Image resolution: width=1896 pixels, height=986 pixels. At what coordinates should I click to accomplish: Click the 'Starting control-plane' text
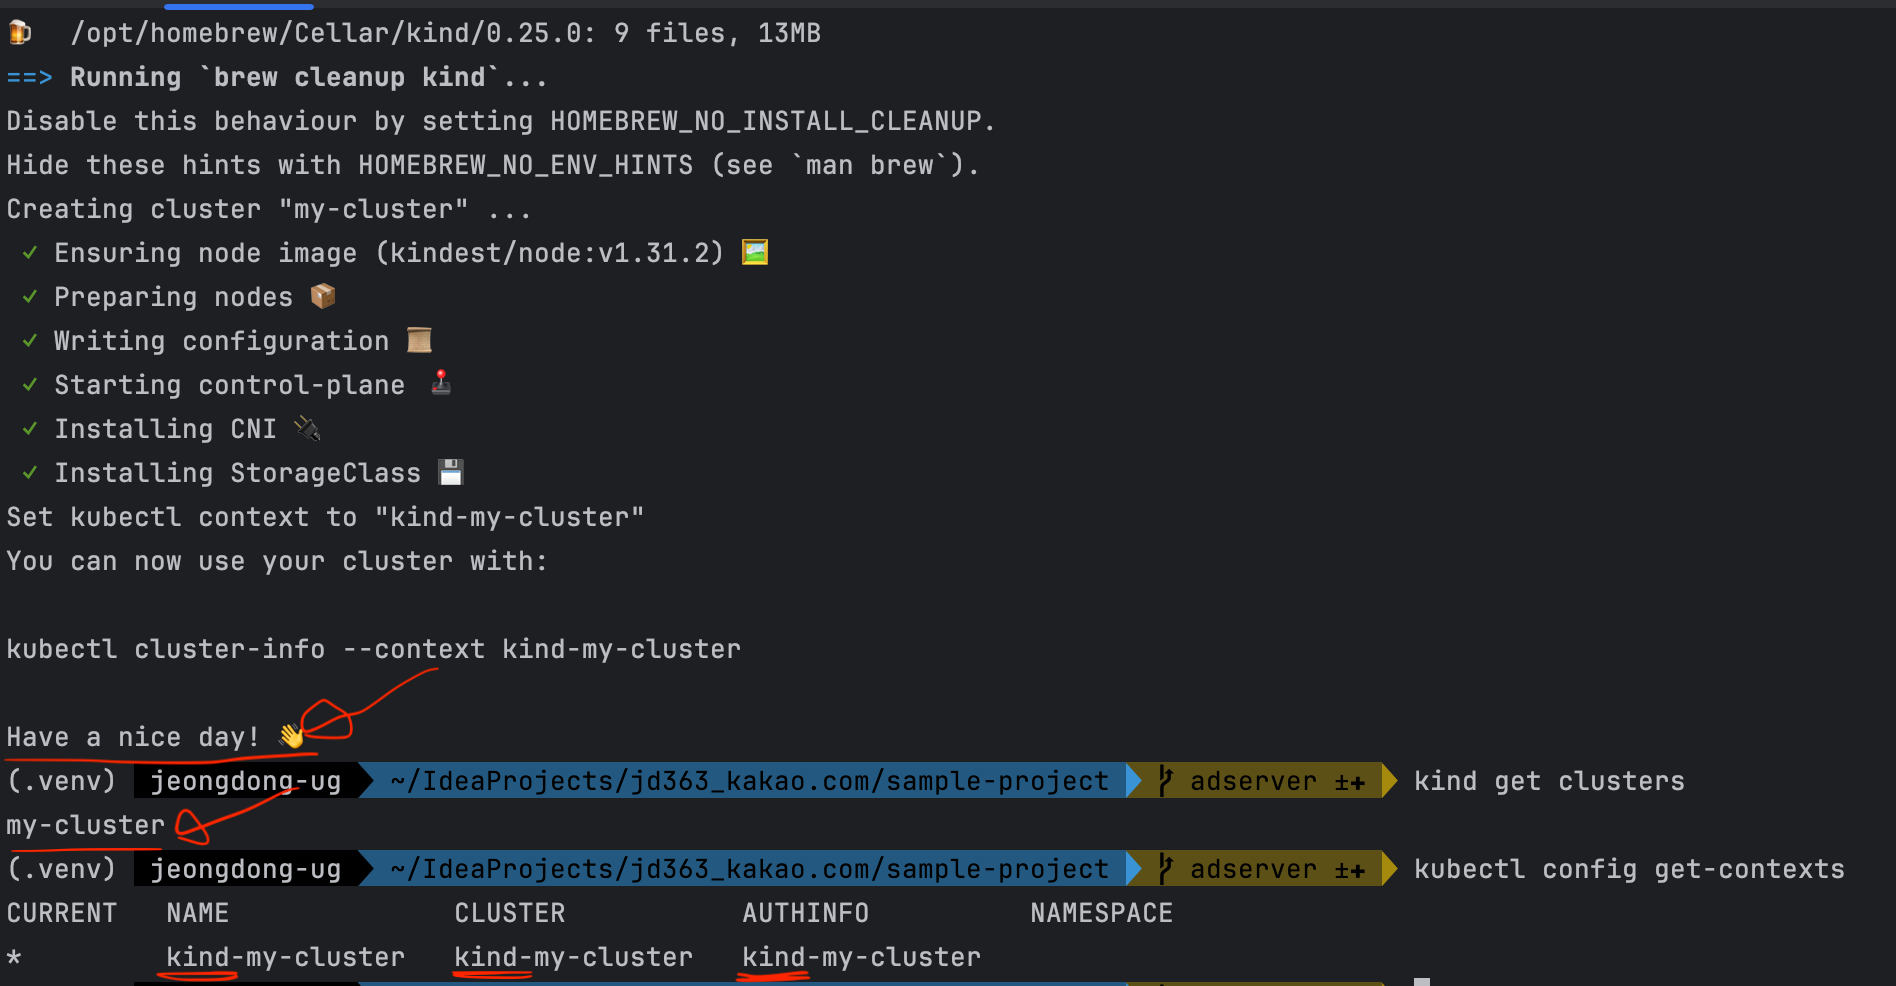[x=230, y=385]
